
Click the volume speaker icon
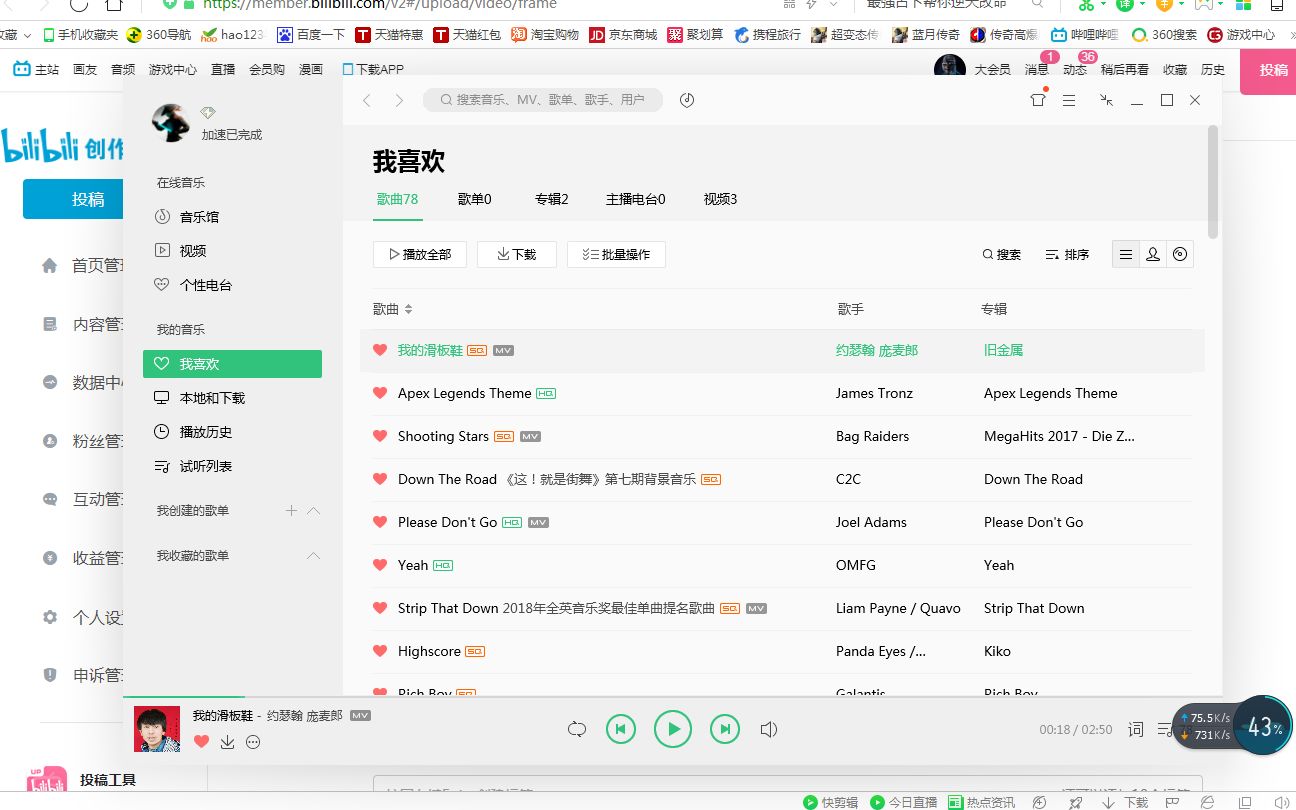tap(769, 730)
